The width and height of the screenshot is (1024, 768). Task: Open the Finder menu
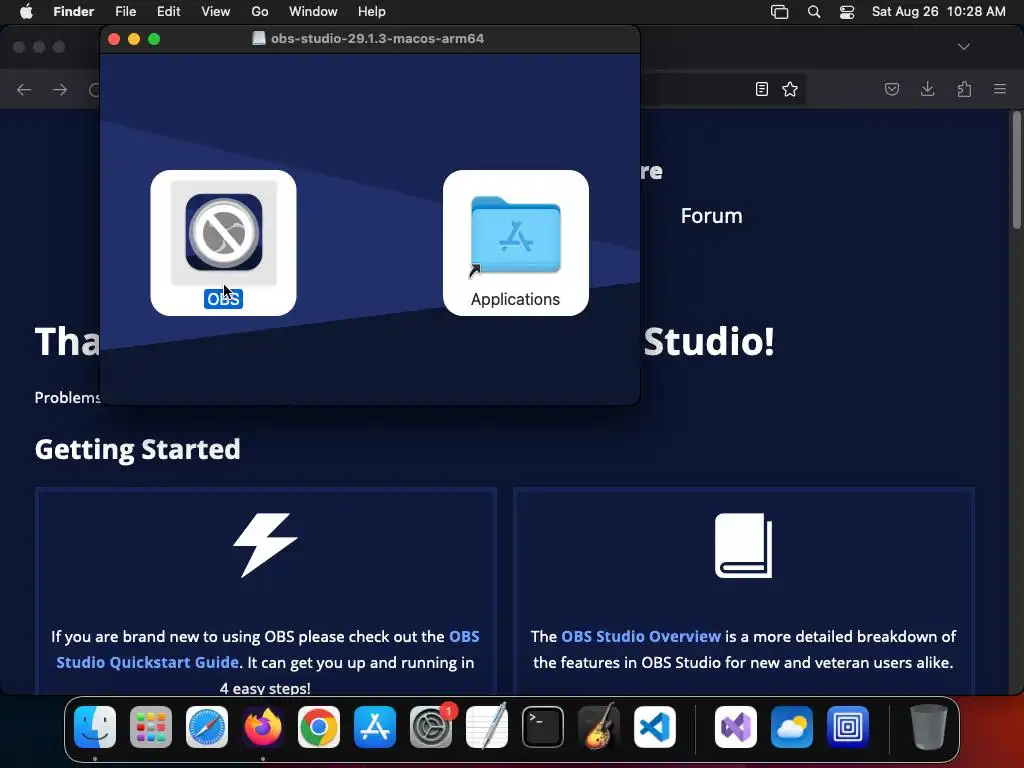pos(73,12)
